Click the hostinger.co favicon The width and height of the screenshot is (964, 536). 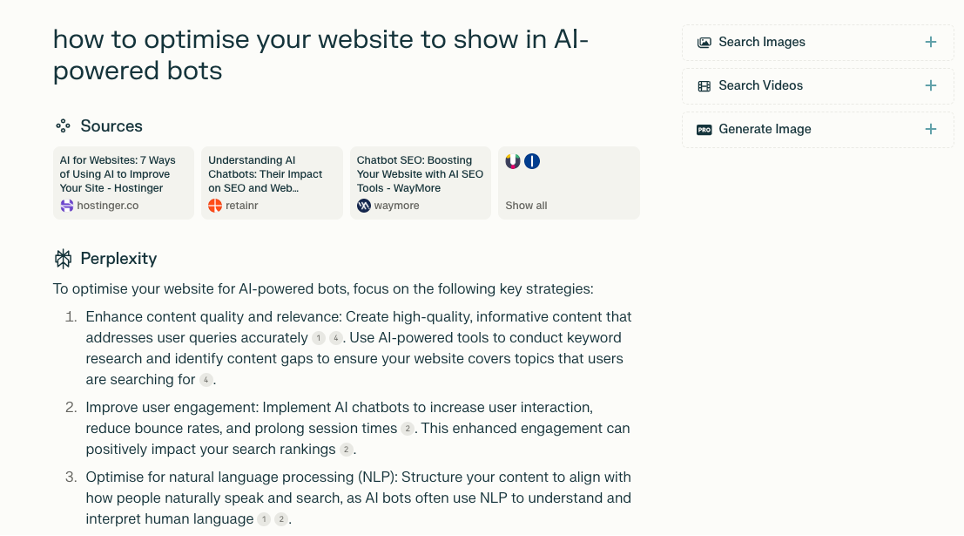click(x=66, y=206)
